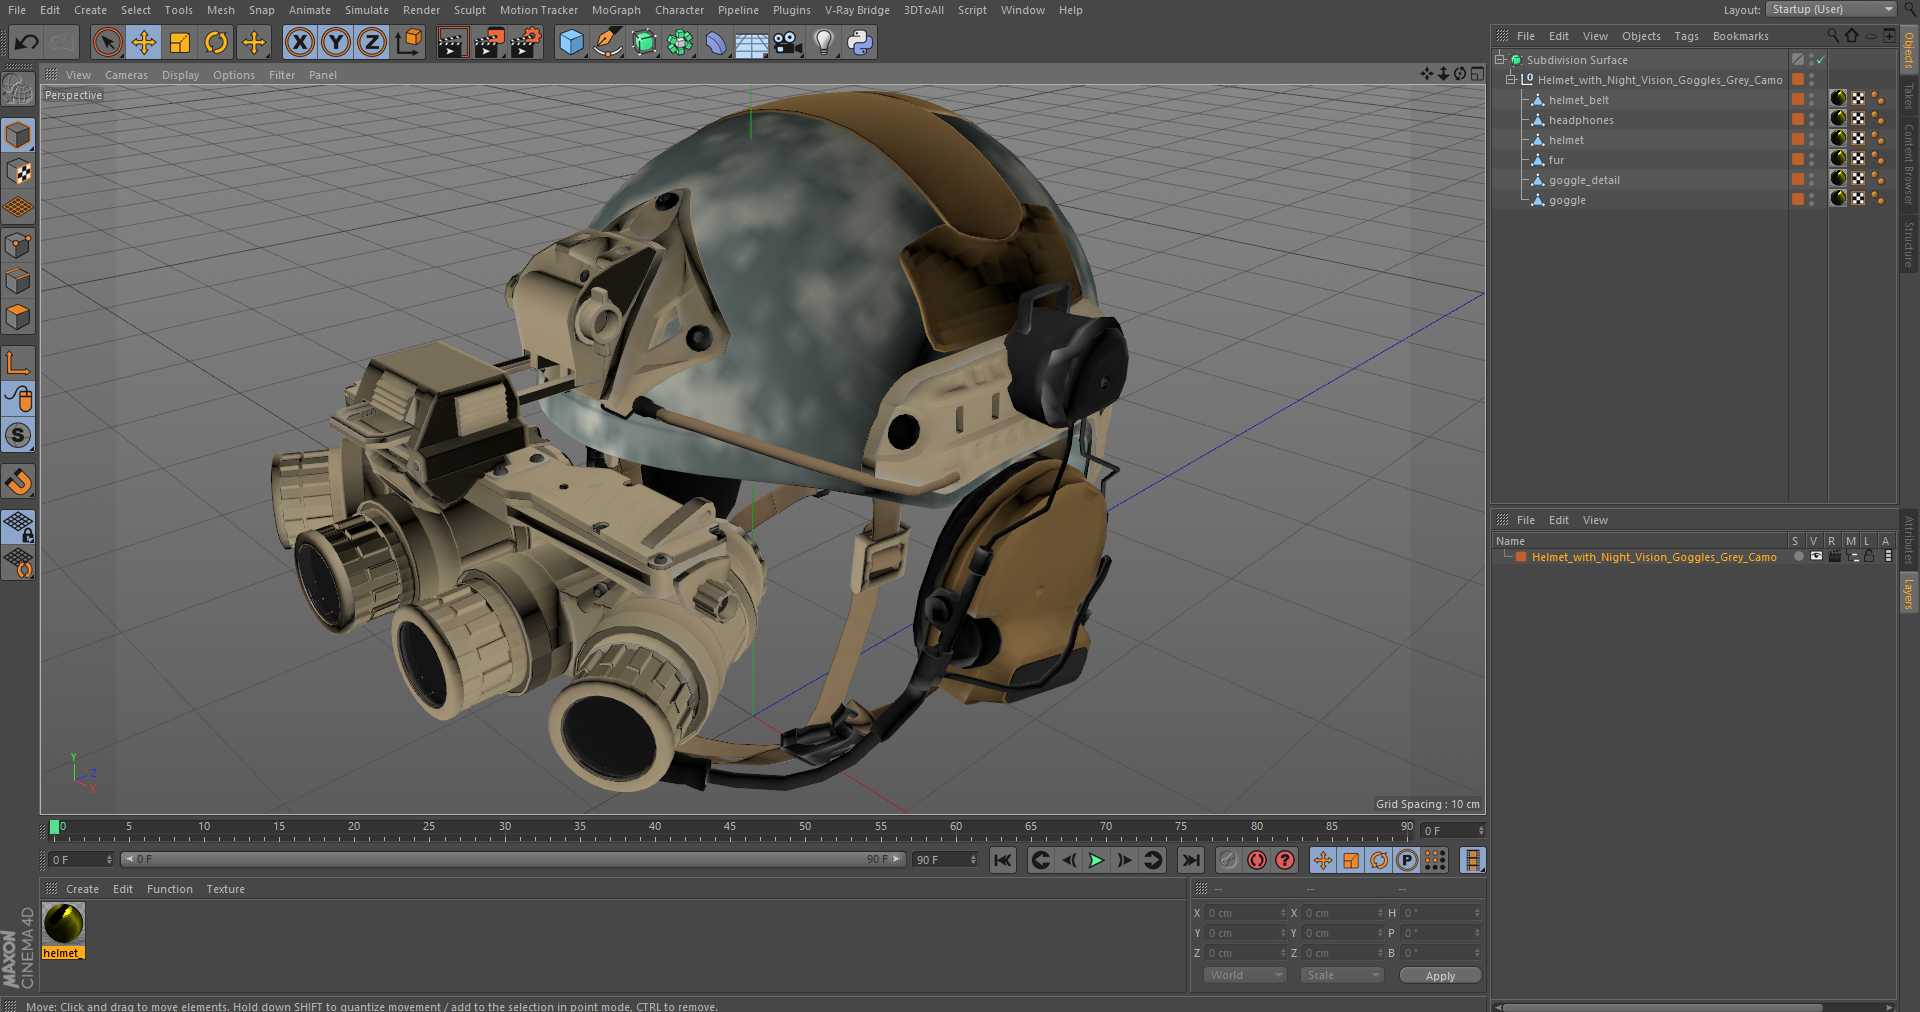Add a light object bulb icon

(824, 42)
